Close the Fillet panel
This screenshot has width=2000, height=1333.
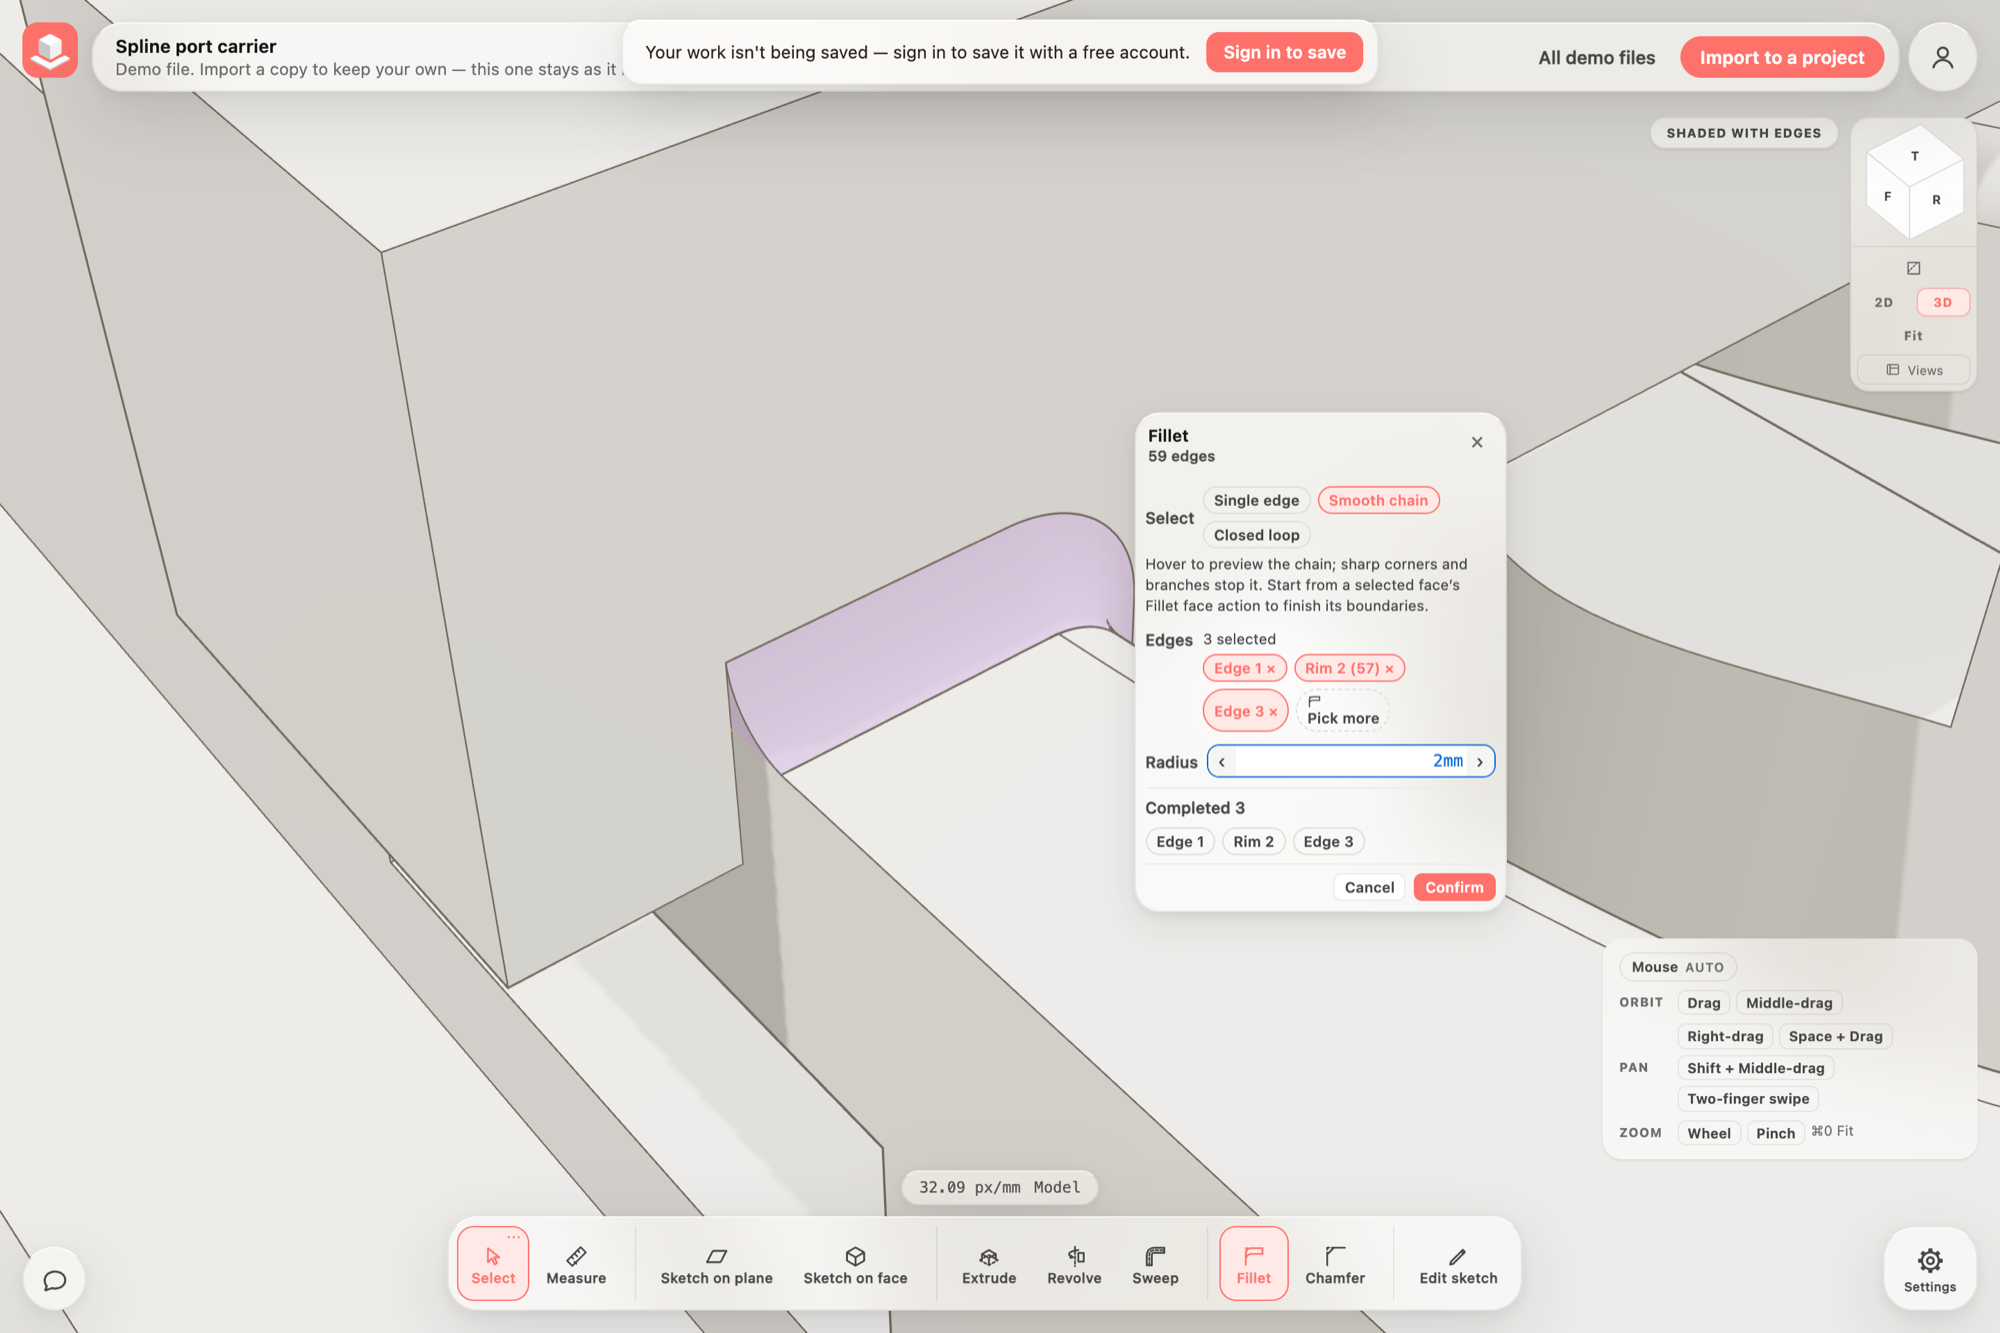tap(1477, 442)
